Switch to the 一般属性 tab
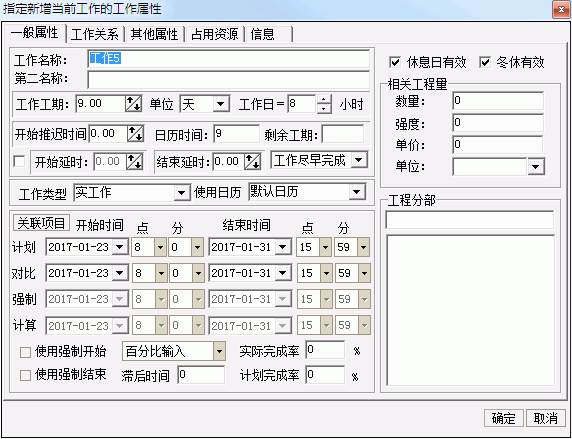The image size is (572, 439). click(34, 33)
